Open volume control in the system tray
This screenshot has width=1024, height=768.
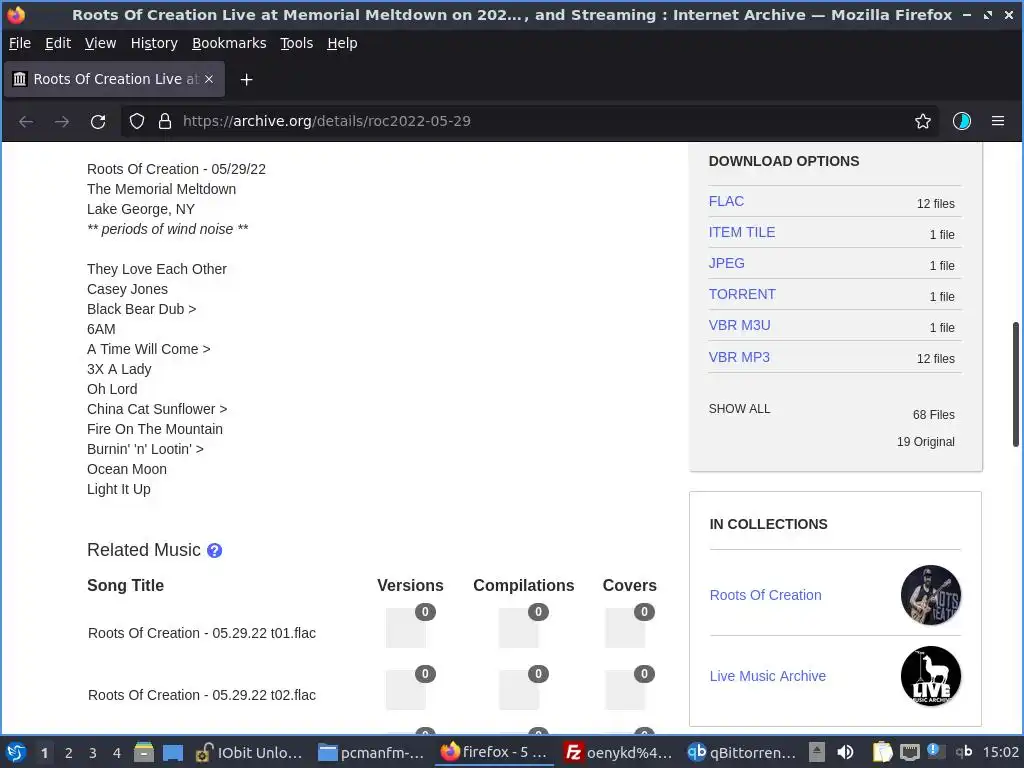pos(845,753)
